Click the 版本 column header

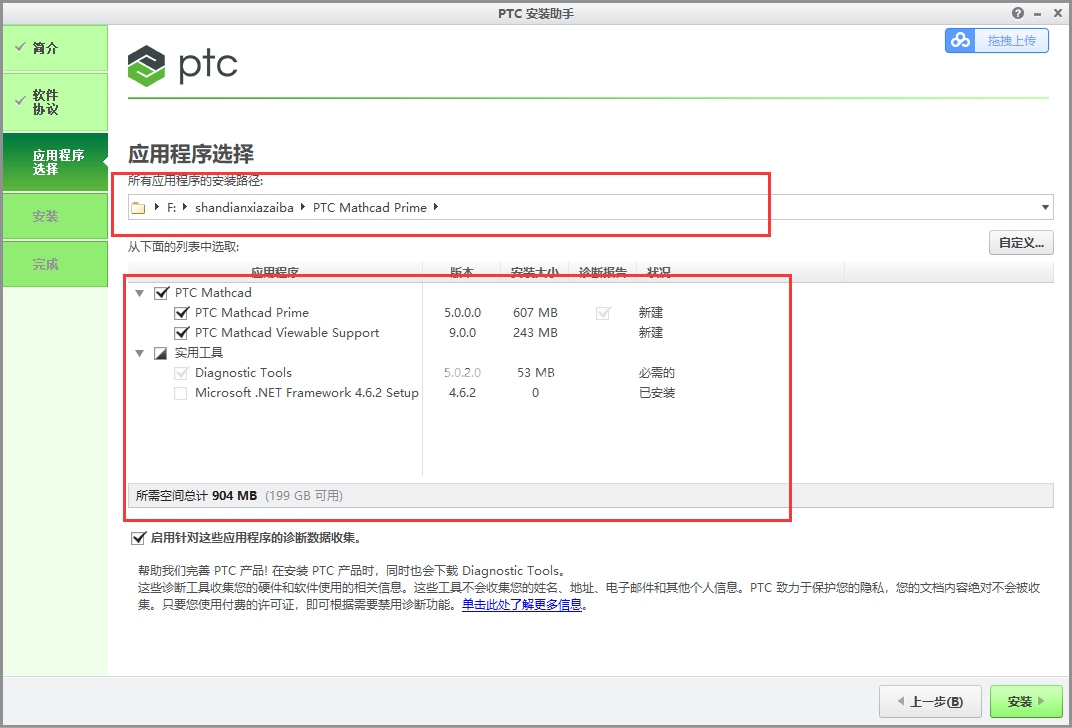click(x=461, y=272)
